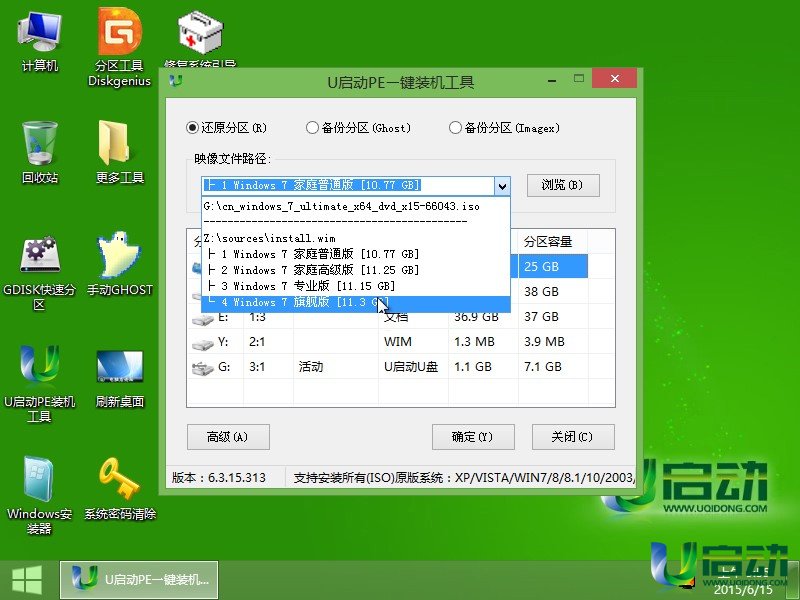Viewport: 800px width, 600px height.
Task: Select the G: USB drive icon
Action: [203, 368]
